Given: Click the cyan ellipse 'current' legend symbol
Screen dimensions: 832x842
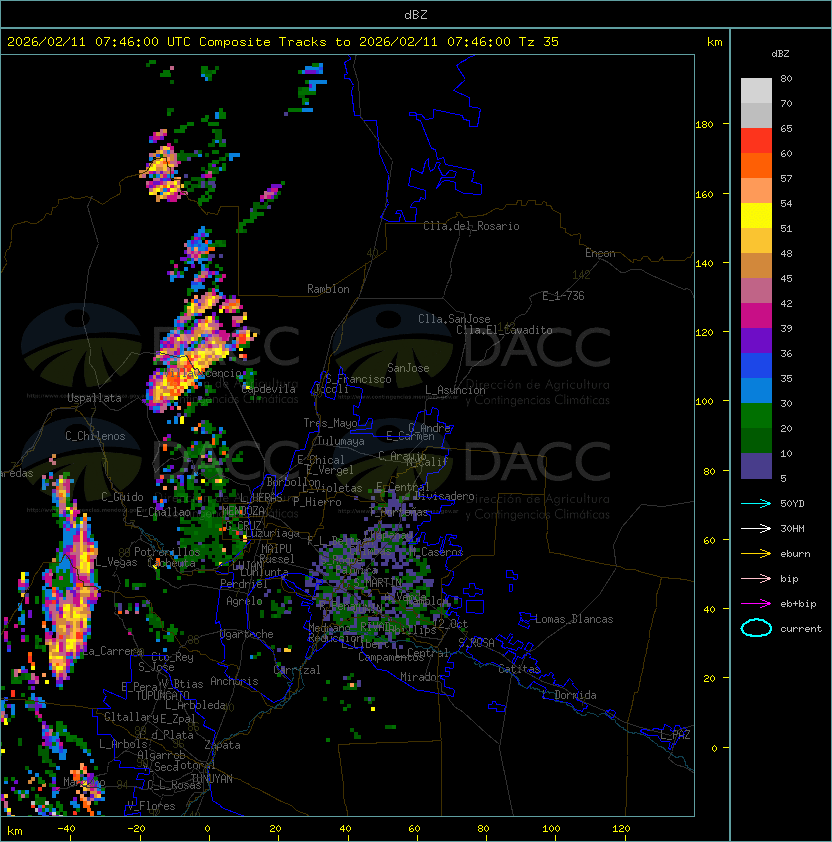Looking at the screenshot, I should coord(756,628).
